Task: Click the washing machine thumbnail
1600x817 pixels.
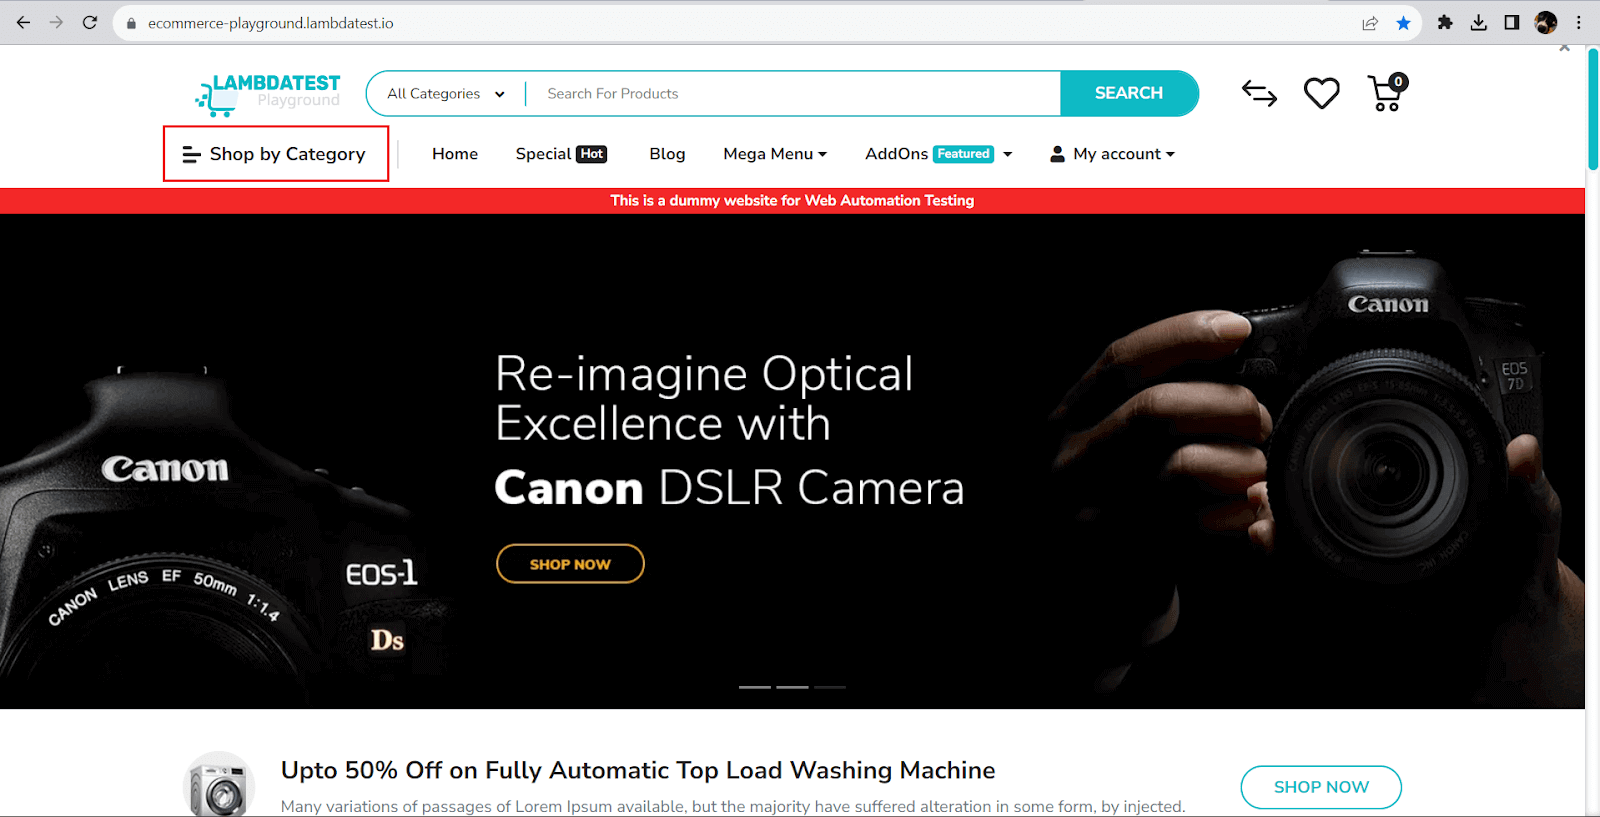Action: (219, 785)
